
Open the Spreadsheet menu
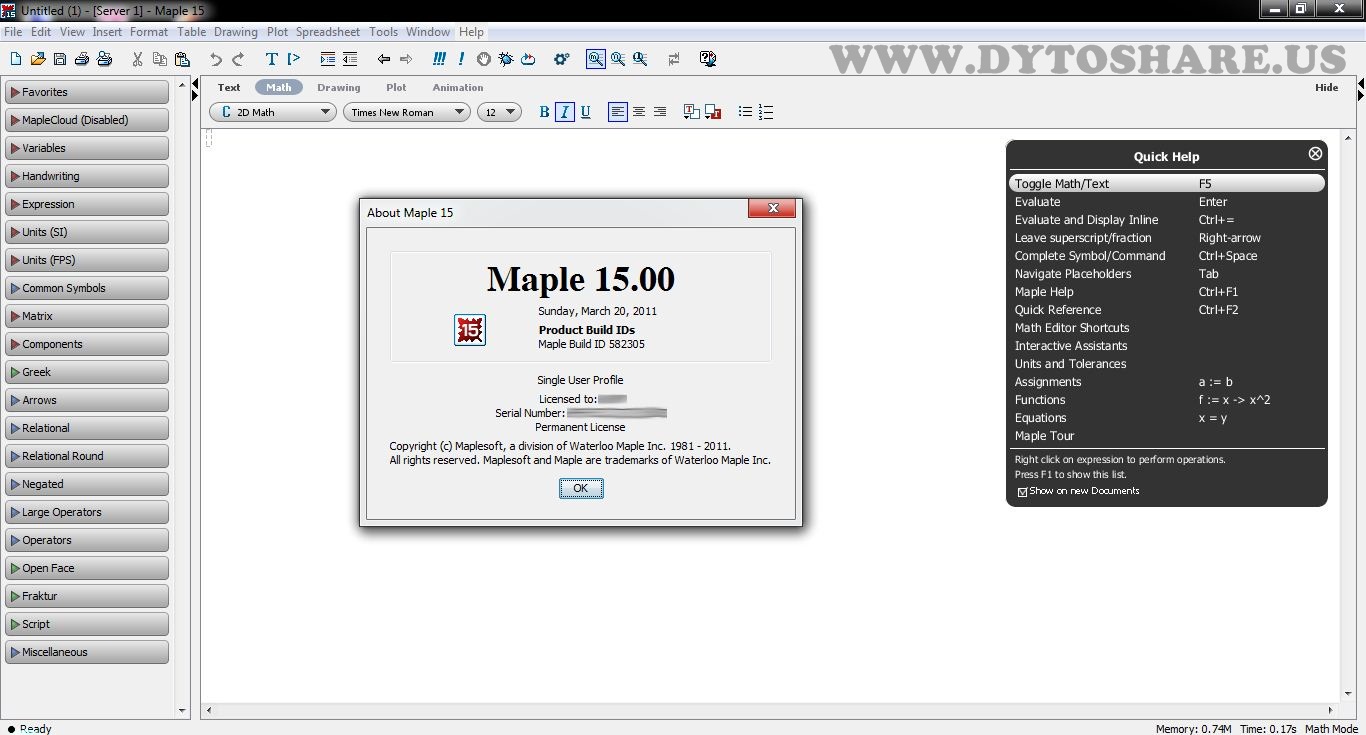(328, 32)
